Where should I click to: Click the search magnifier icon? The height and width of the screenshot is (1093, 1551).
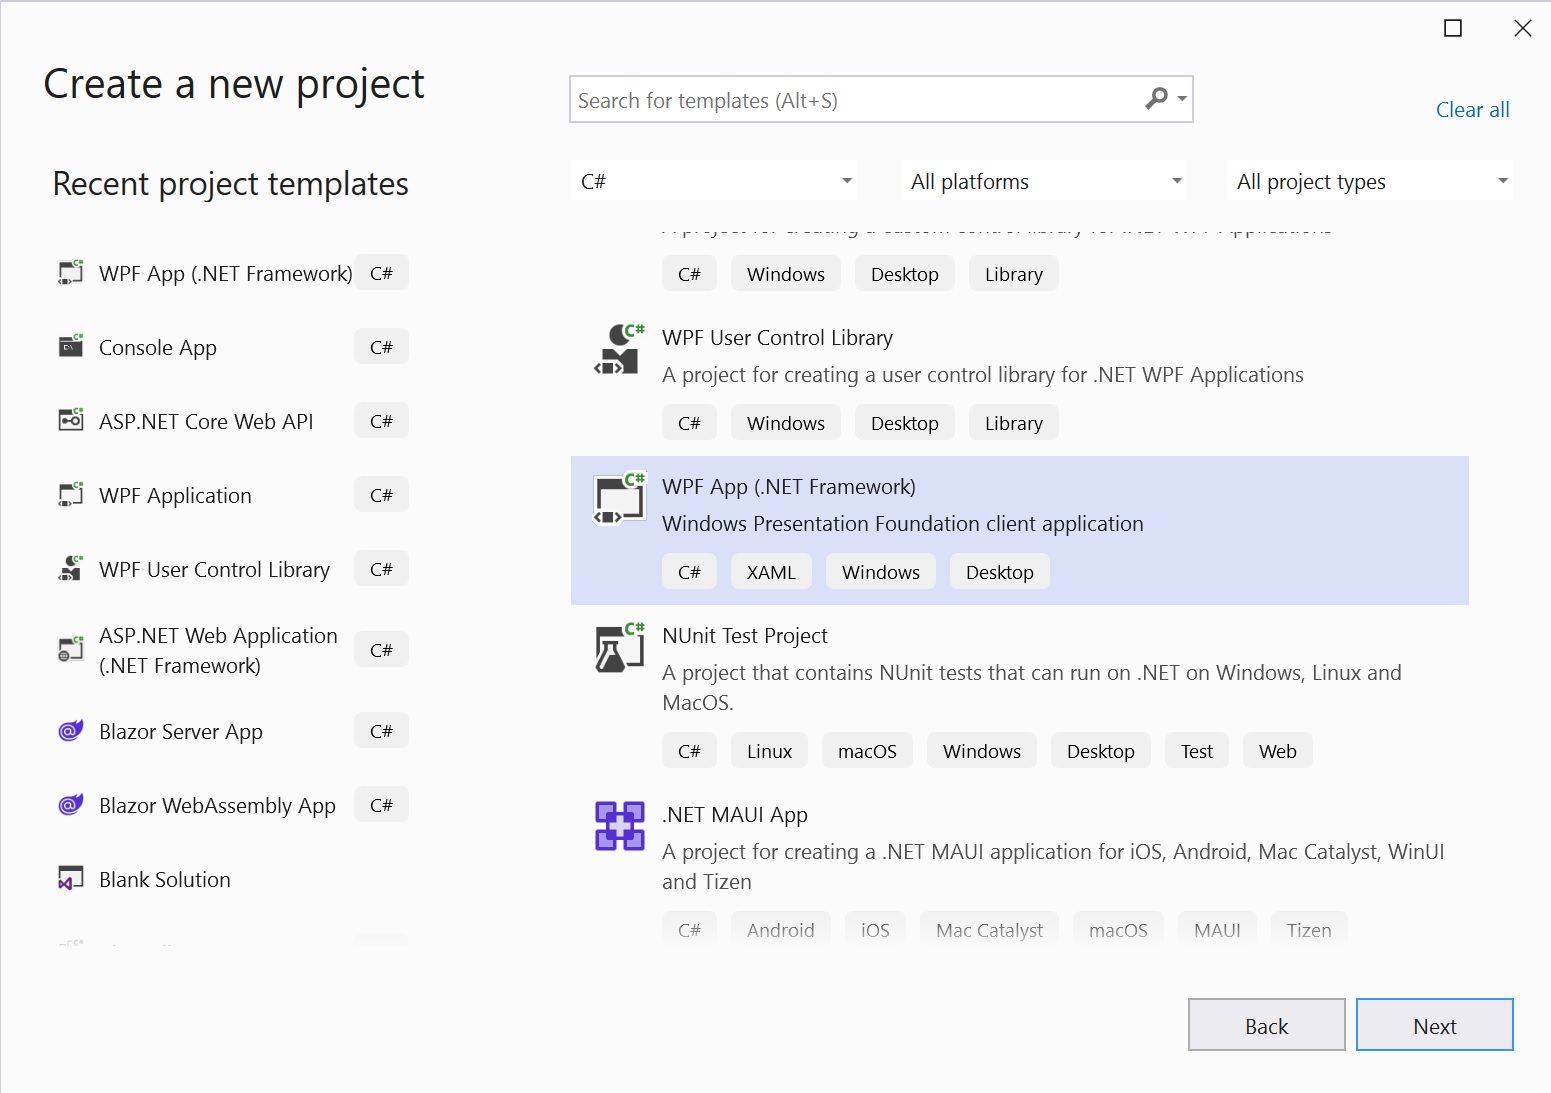tap(1156, 99)
